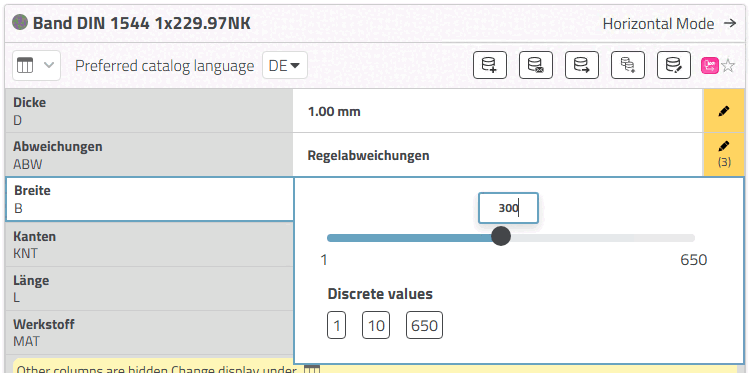Click the database export arrow icon

tap(582, 65)
